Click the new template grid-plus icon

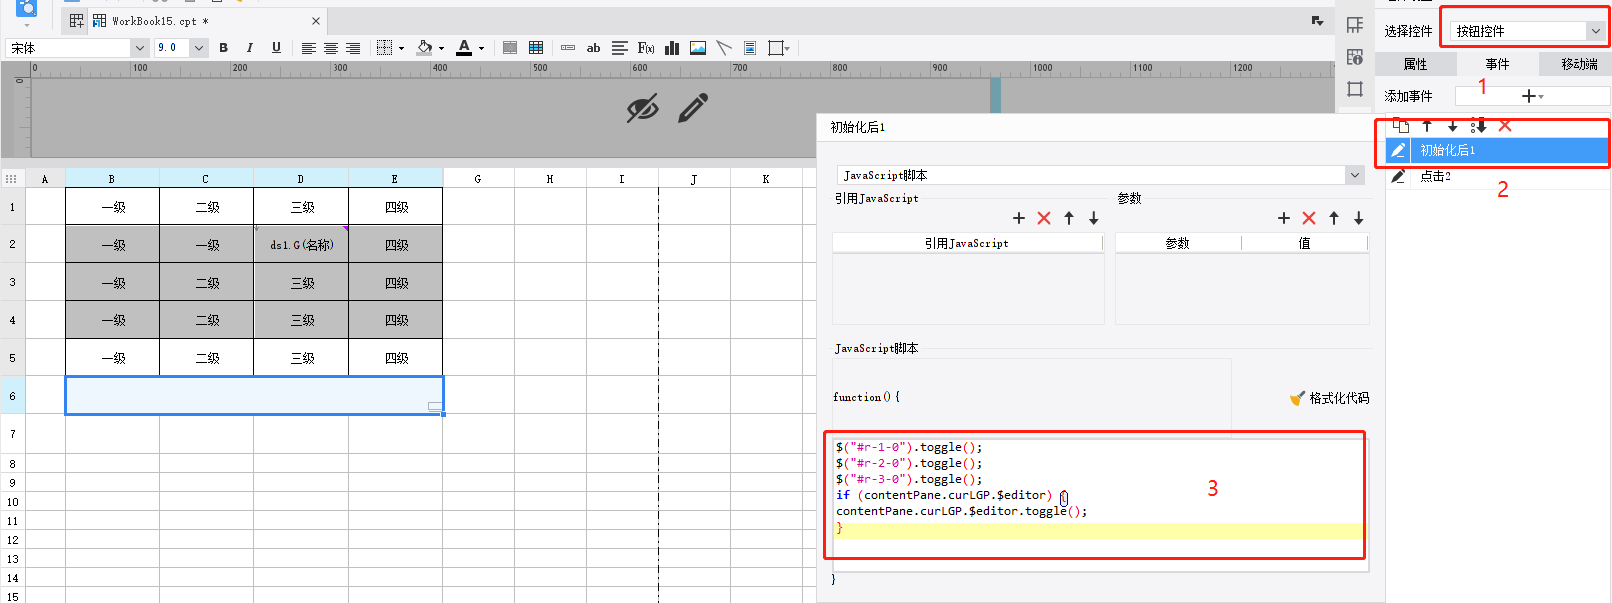[77, 20]
